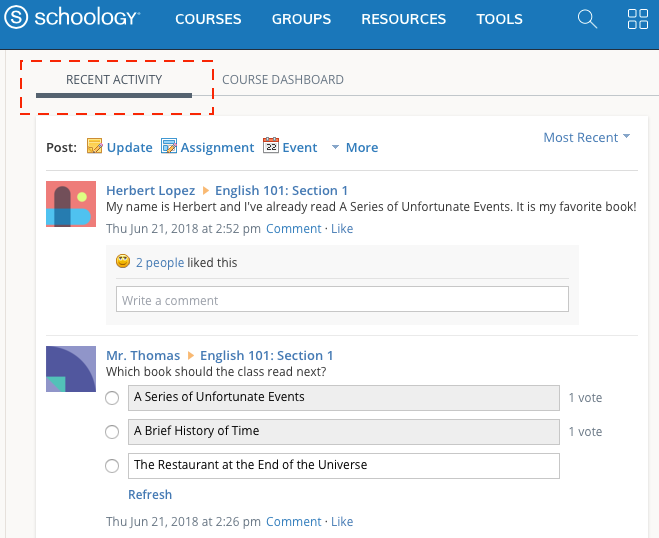This screenshot has width=659, height=538.
Task: Click the Assignment post icon
Action: pos(169,146)
